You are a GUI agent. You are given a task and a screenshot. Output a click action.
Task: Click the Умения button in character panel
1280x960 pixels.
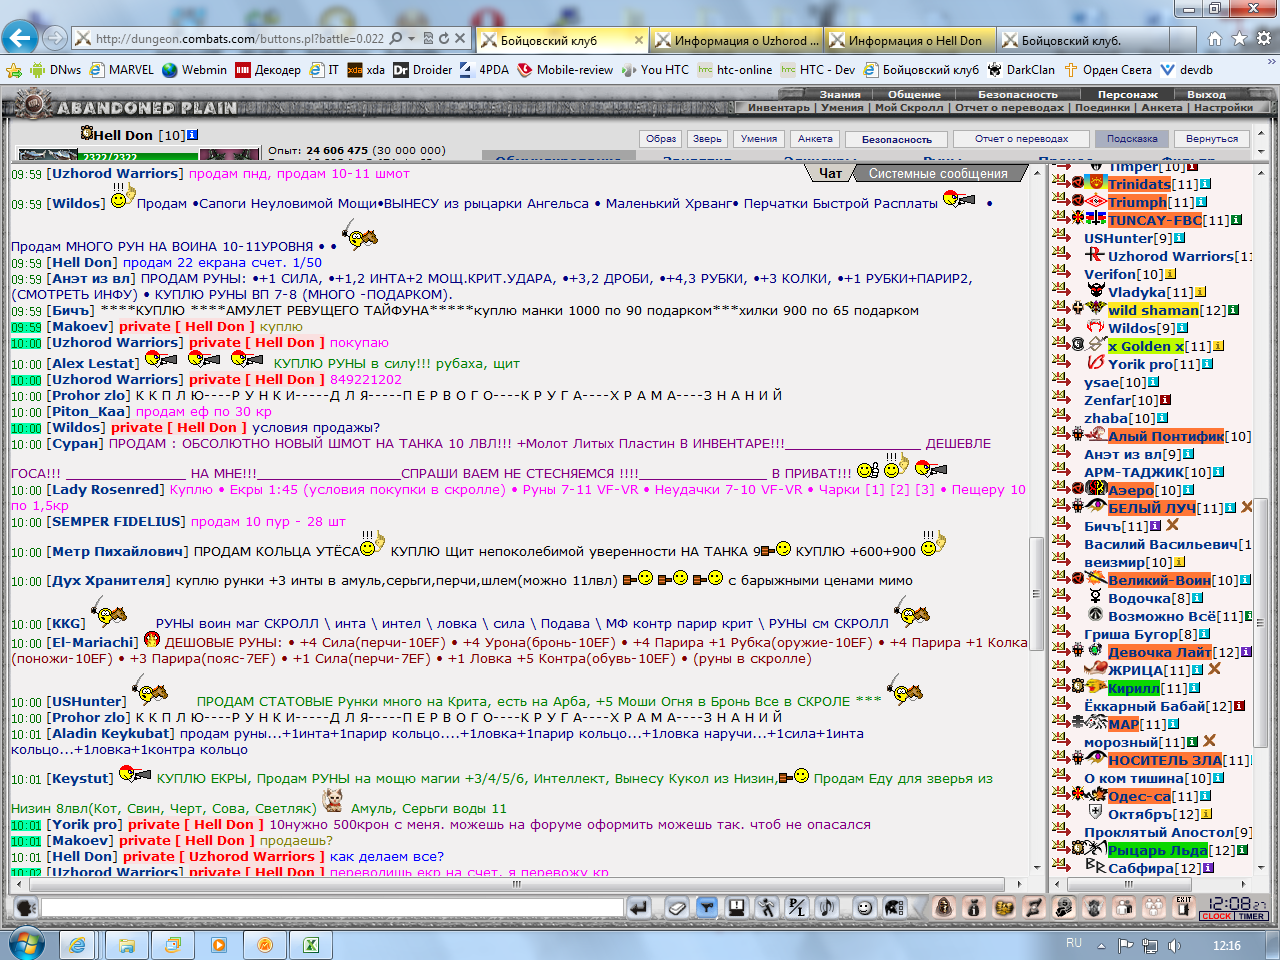point(759,139)
